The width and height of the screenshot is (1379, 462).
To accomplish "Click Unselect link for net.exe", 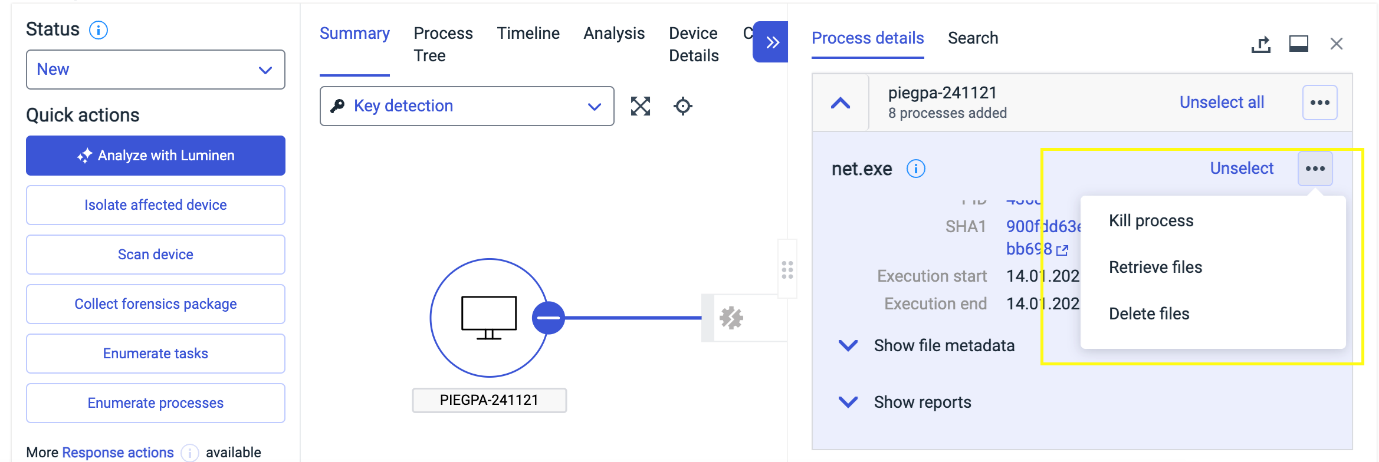I will [x=1242, y=168].
